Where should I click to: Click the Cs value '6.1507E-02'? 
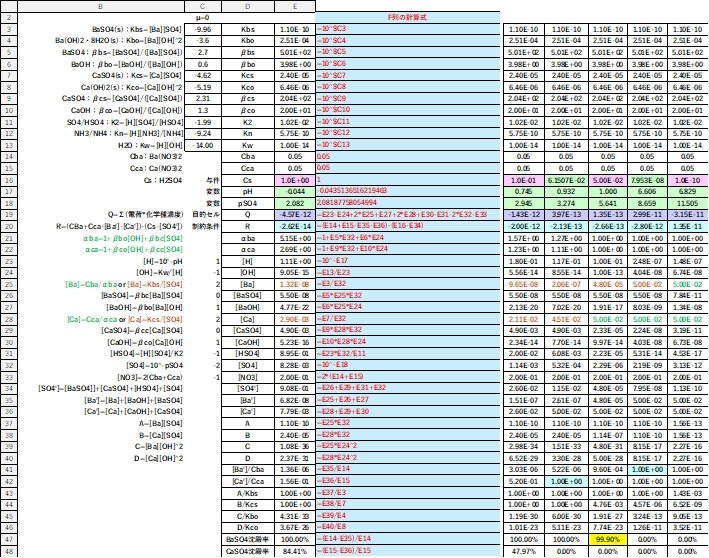point(566,180)
